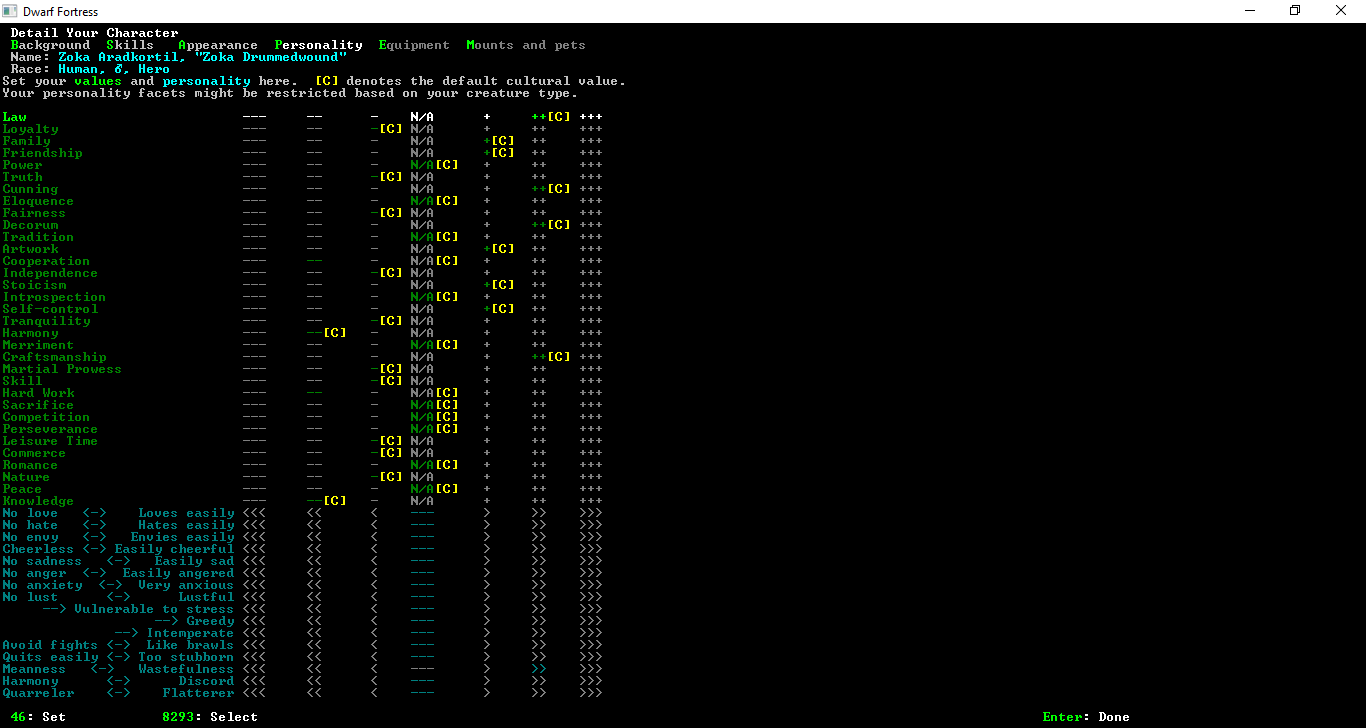Image resolution: width=1366 pixels, height=728 pixels.
Task: Set Greedy facet to >>
Action: click(538, 621)
